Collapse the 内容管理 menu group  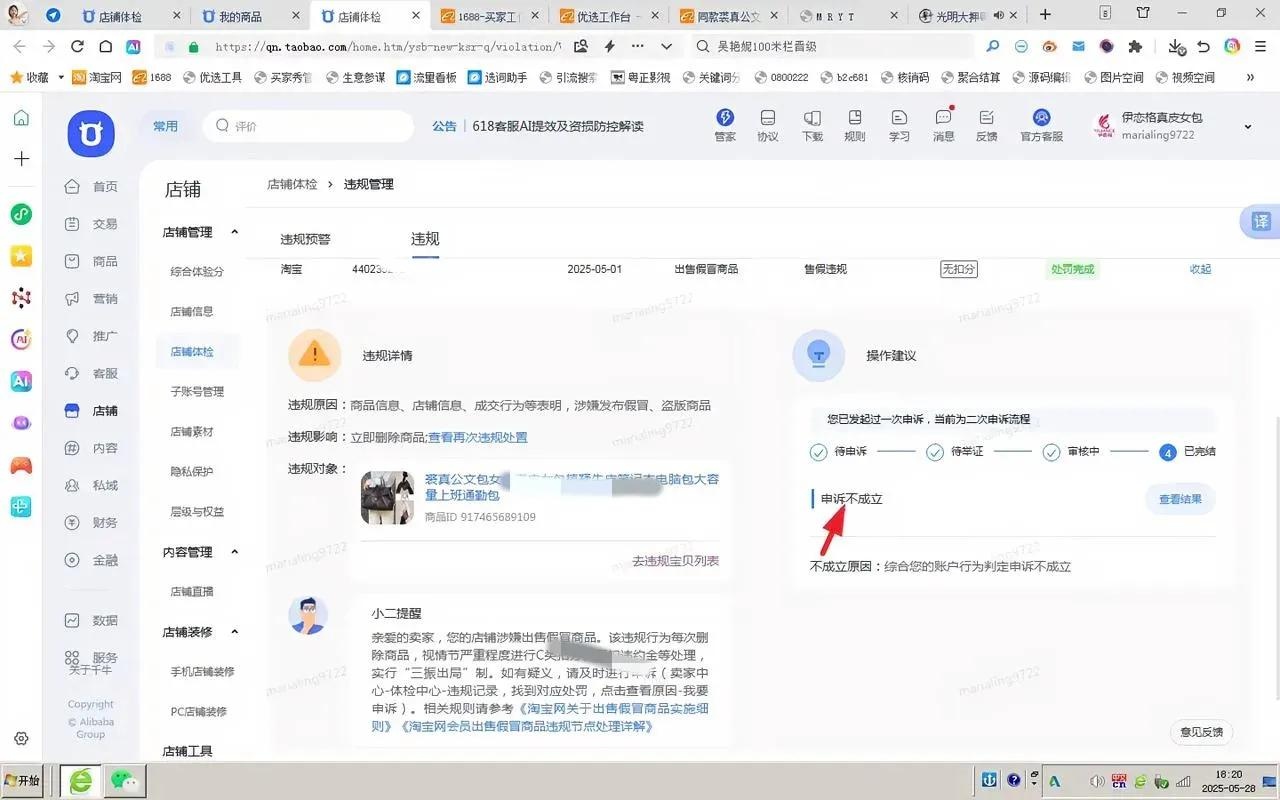[x=235, y=552]
